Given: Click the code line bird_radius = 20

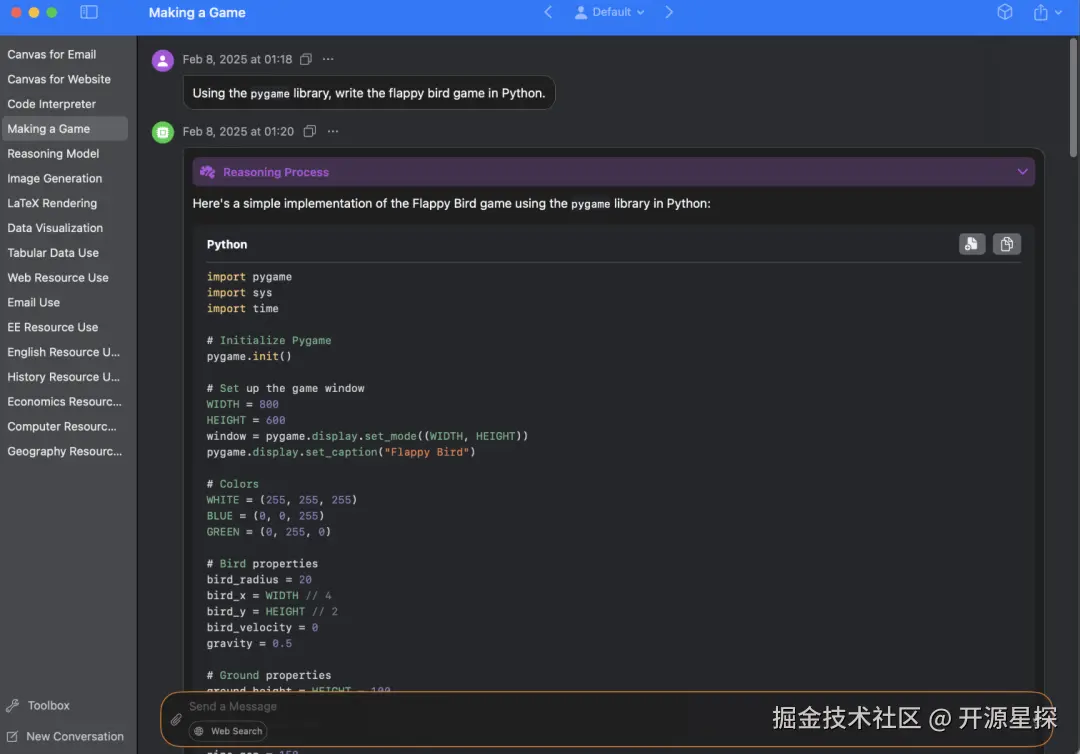Looking at the screenshot, I should [259, 580].
